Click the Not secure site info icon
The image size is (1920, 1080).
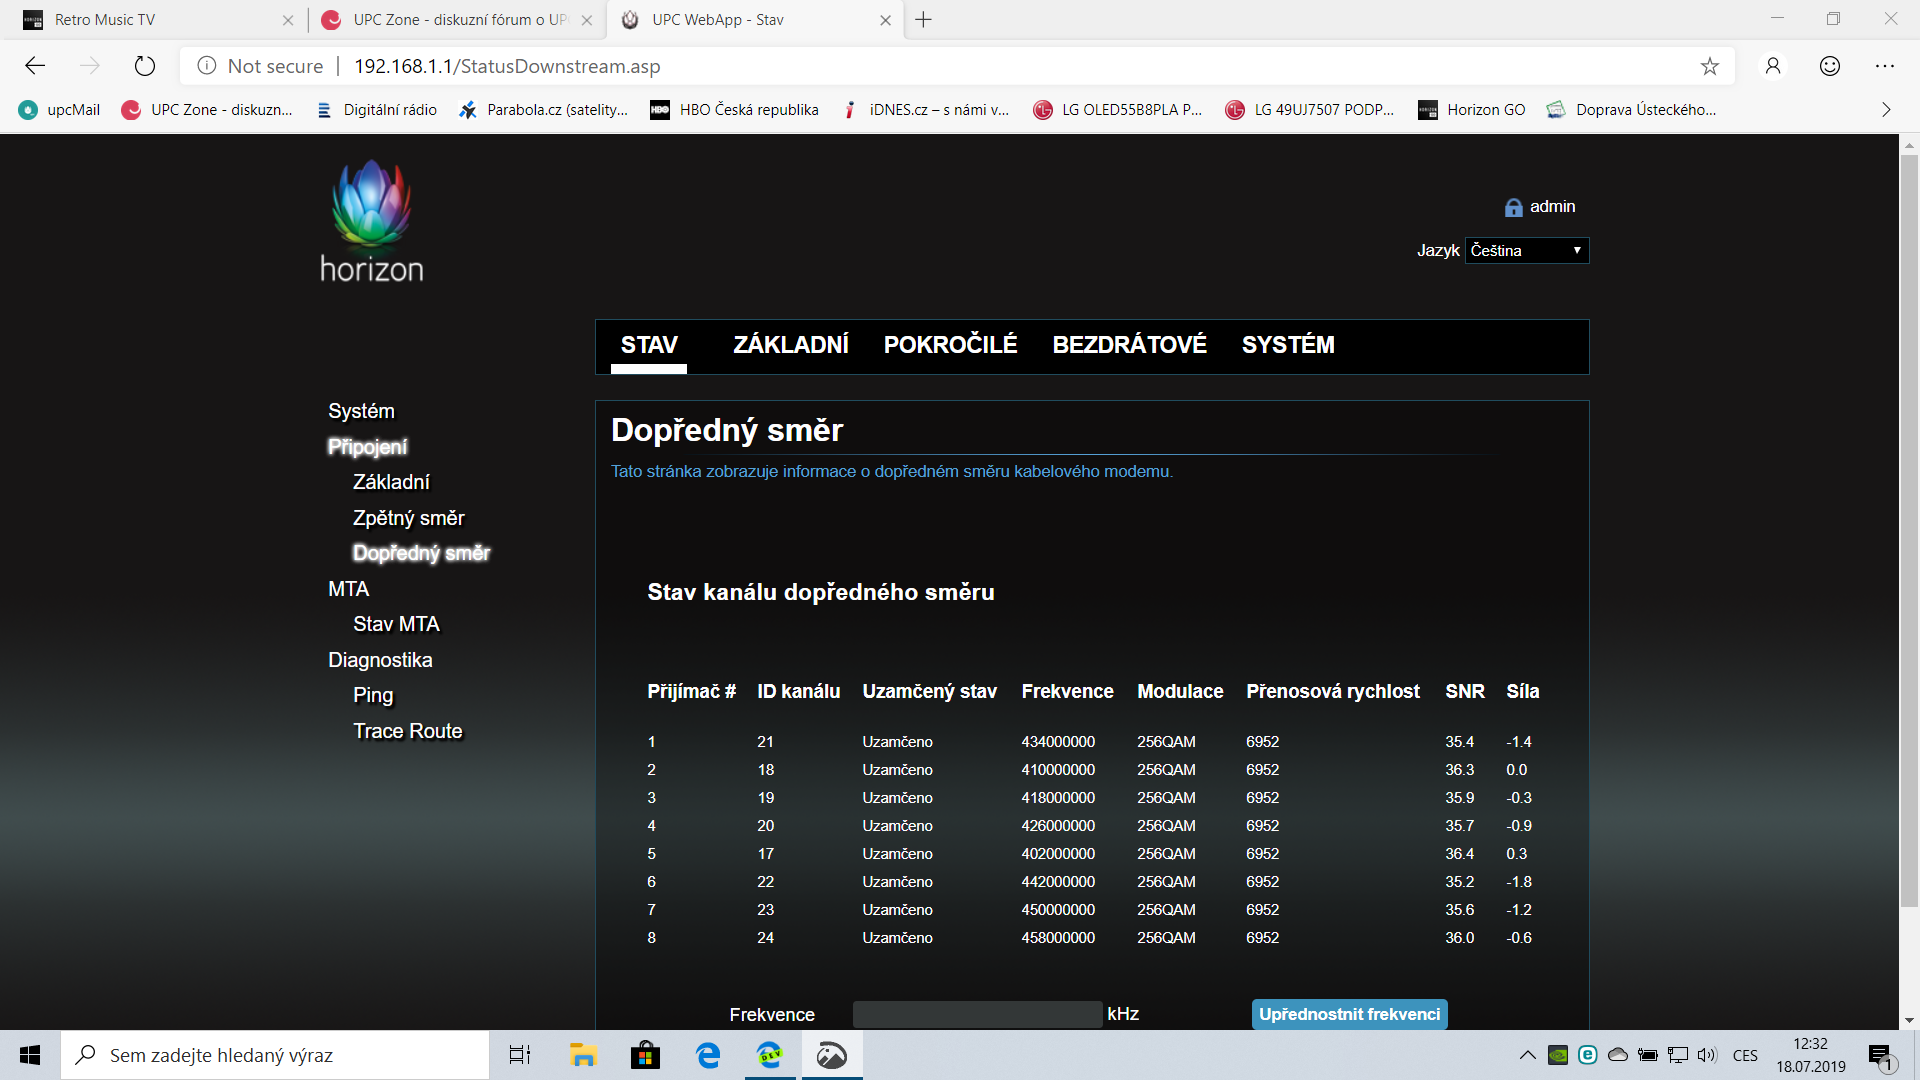point(207,66)
